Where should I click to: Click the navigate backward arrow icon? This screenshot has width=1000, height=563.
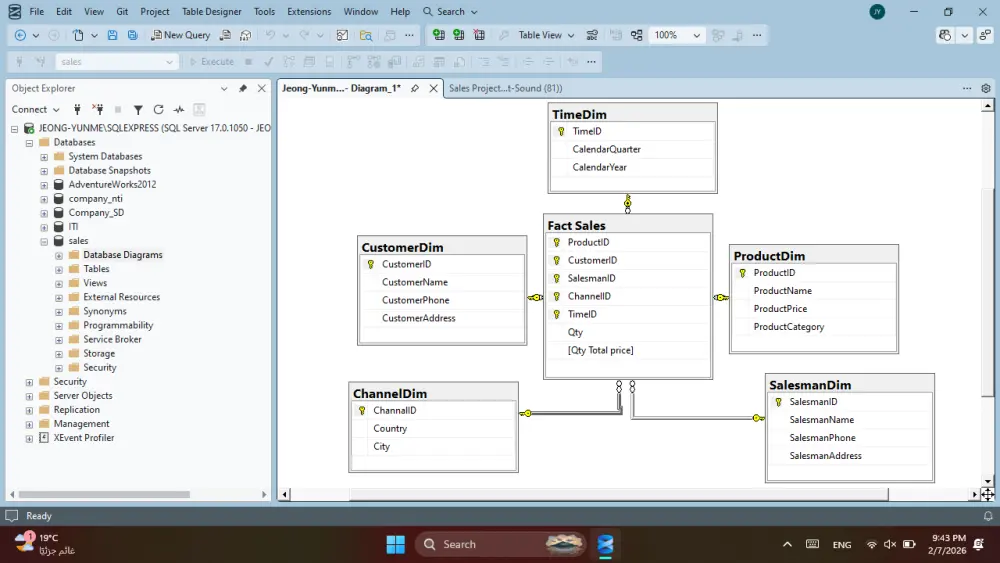pos(20,35)
